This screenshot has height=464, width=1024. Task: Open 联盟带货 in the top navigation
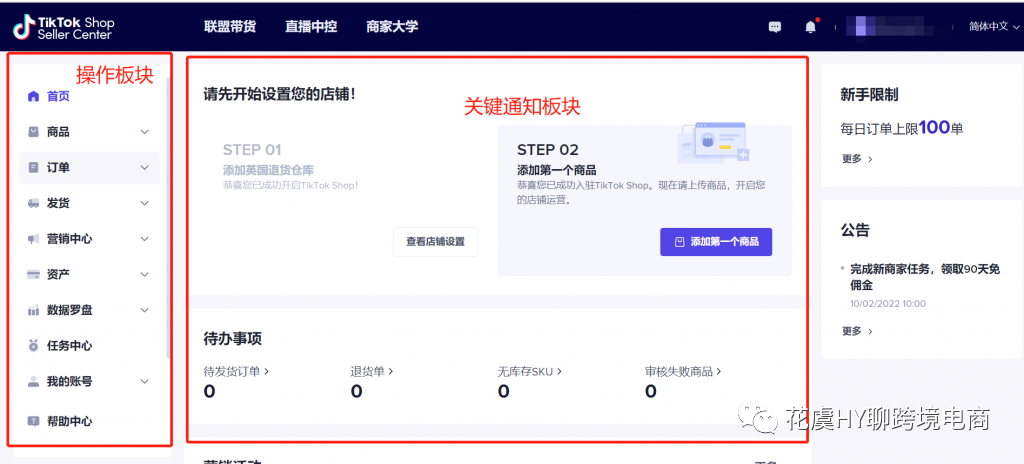(x=229, y=27)
